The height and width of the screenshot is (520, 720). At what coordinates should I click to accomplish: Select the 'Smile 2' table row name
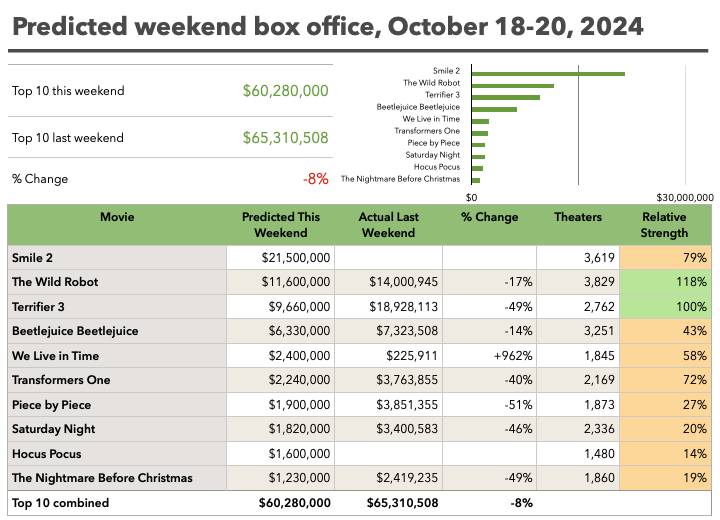click(x=32, y=258)
